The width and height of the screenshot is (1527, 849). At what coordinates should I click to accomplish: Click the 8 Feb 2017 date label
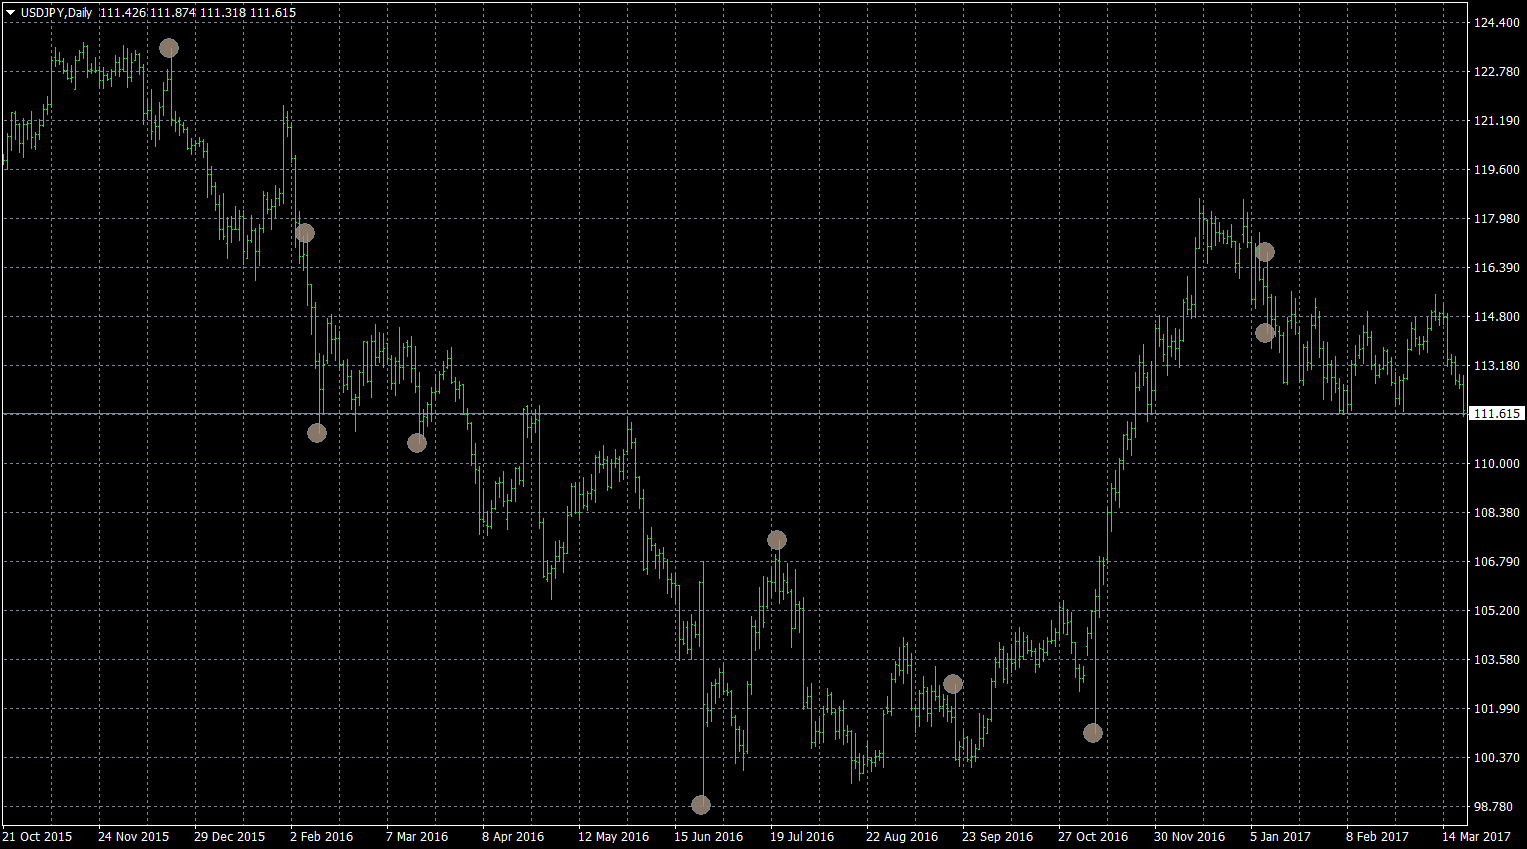coord(1377,837)
